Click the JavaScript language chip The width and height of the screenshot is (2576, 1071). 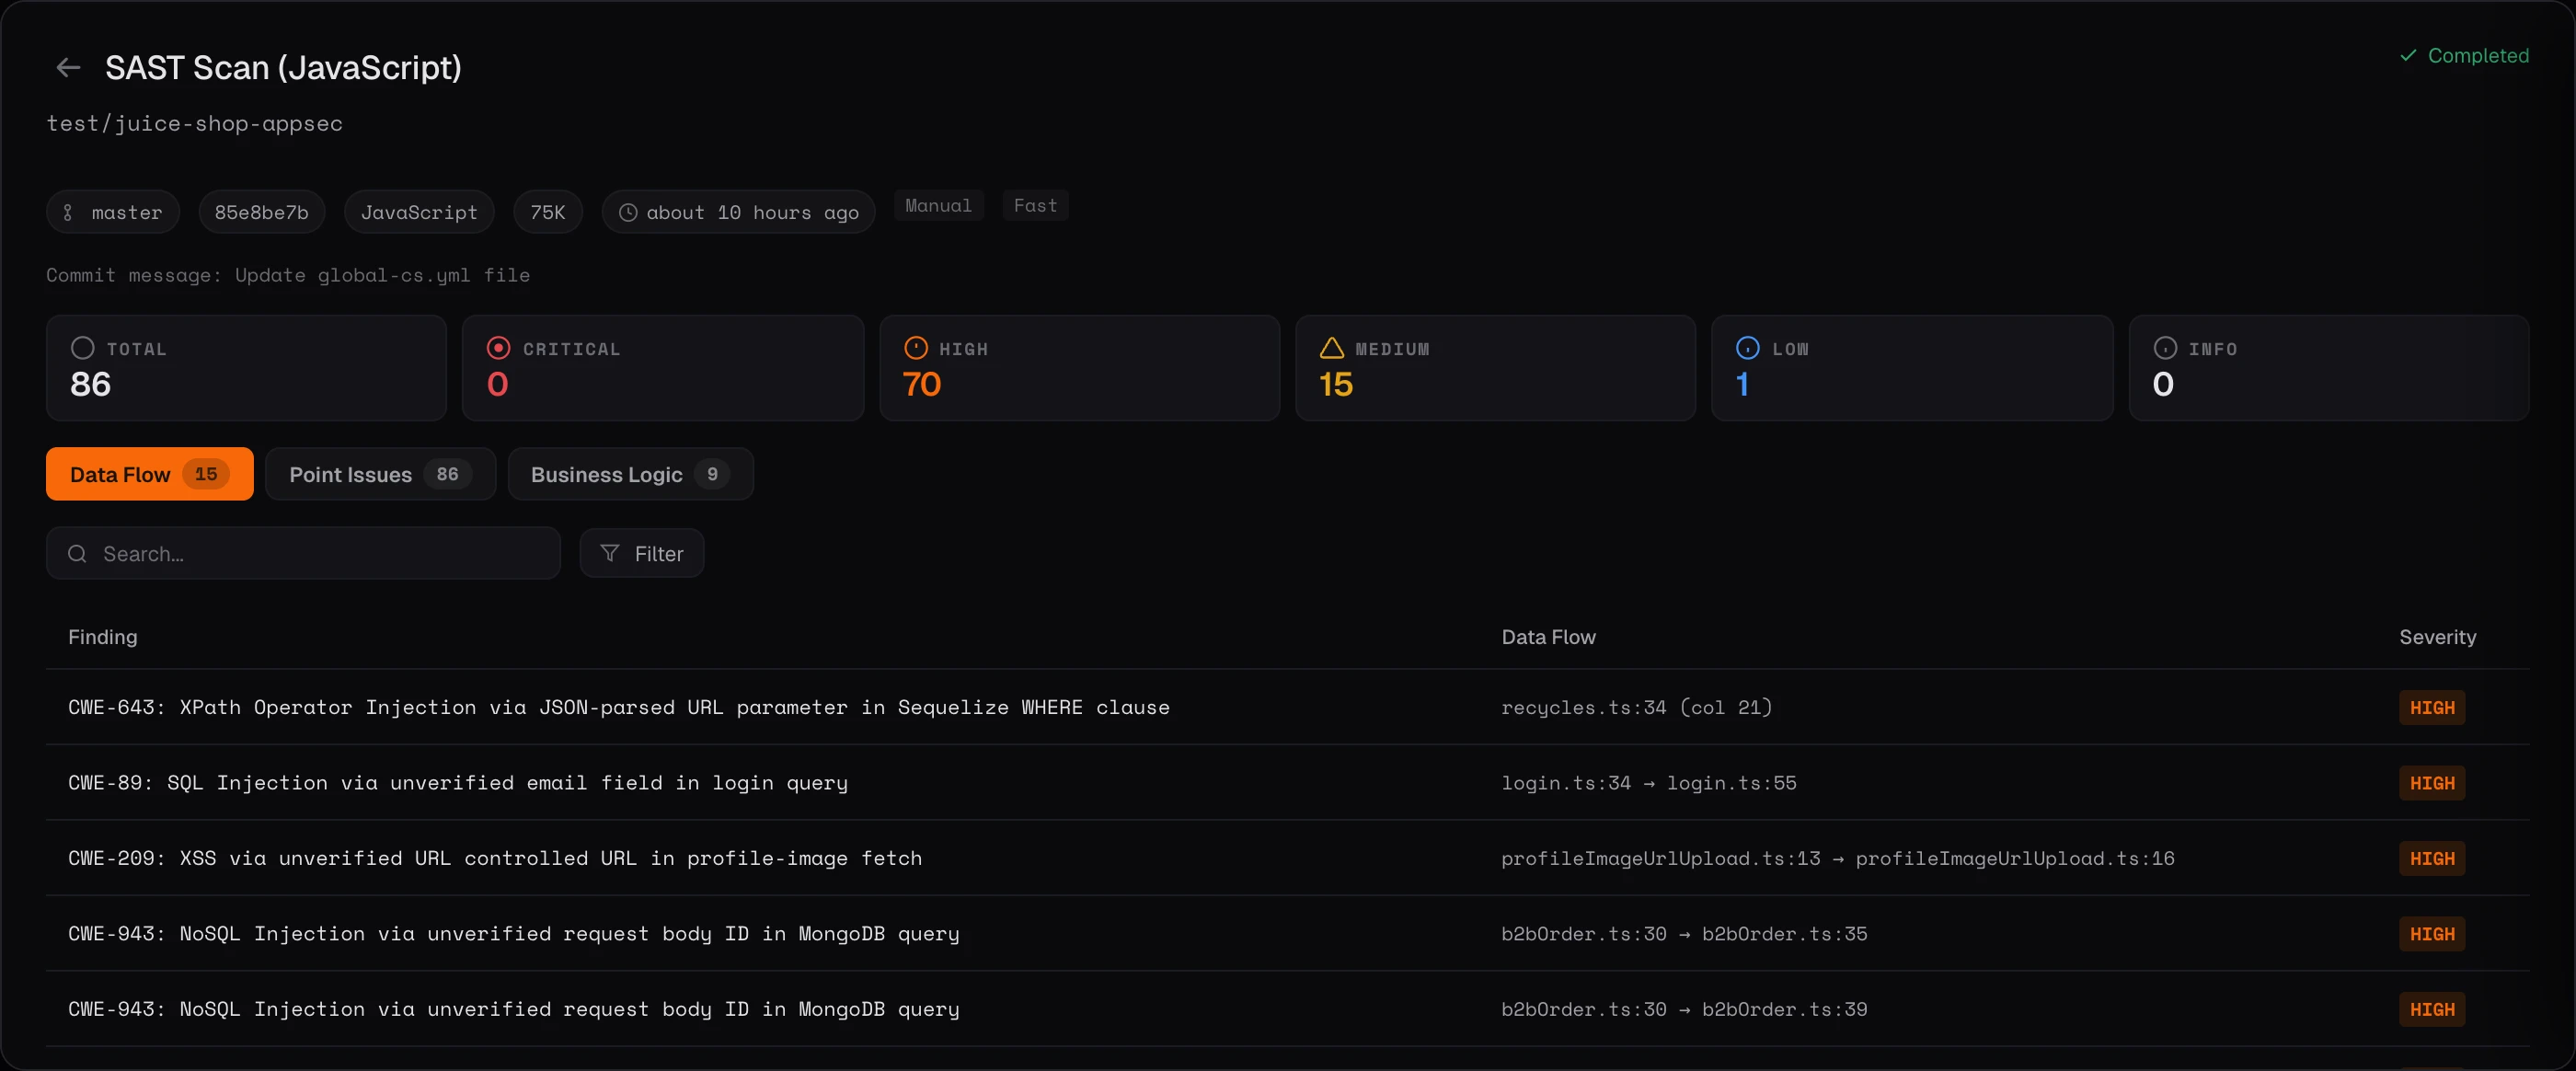[x=419, y=212]
